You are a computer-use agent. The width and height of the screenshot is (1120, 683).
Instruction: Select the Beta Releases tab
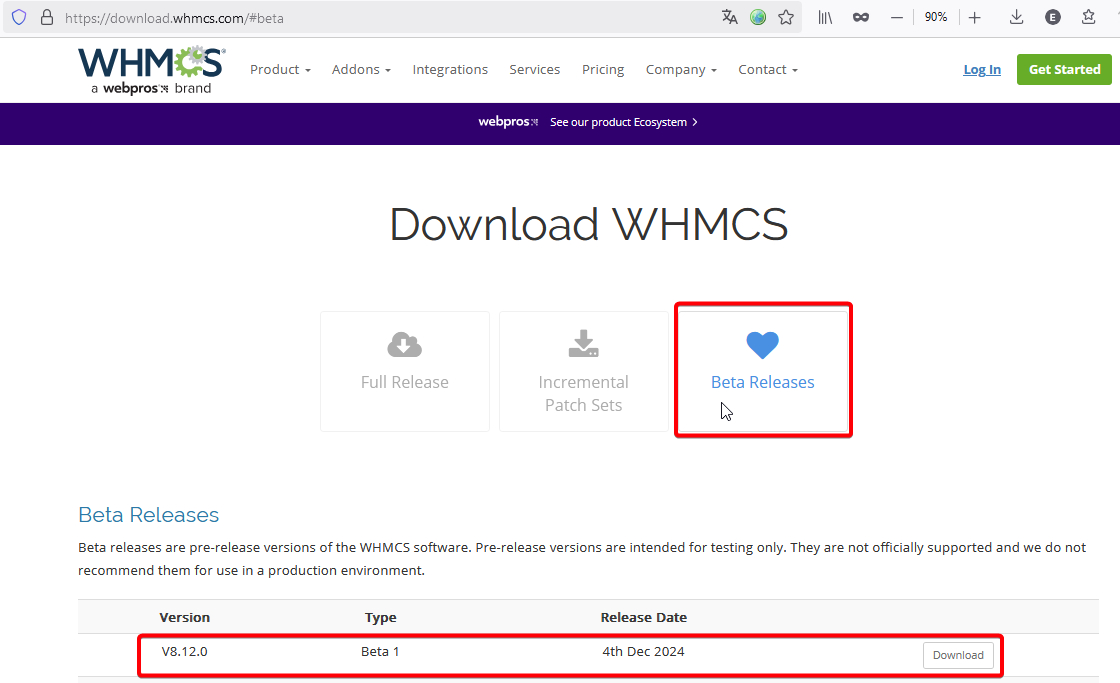tap(763, 372)
